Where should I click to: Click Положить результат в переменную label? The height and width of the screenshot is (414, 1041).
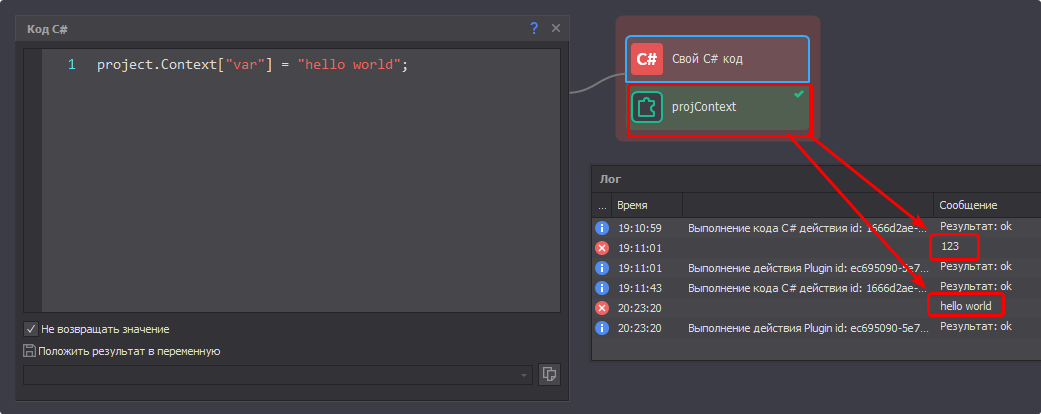coord(130,352)
